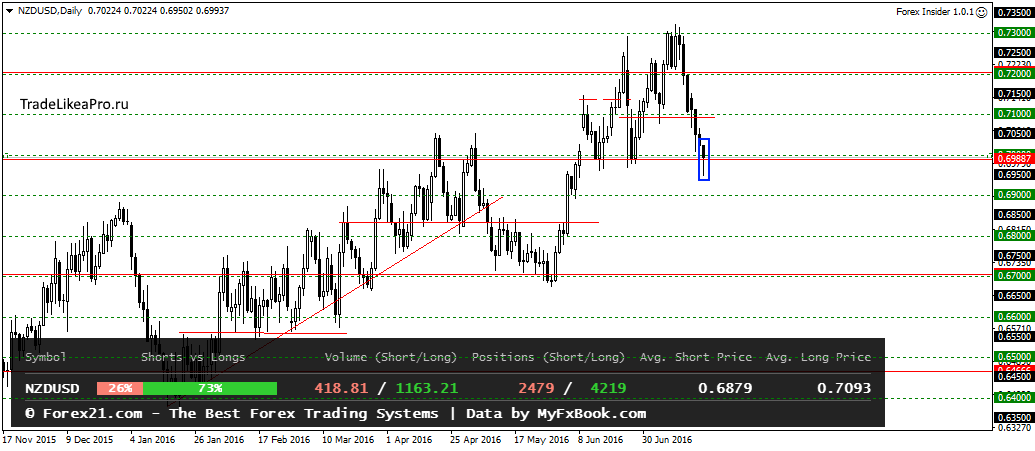1035x451 pixels.
Task: Click the green 73% longs bar
Action: 210,388
